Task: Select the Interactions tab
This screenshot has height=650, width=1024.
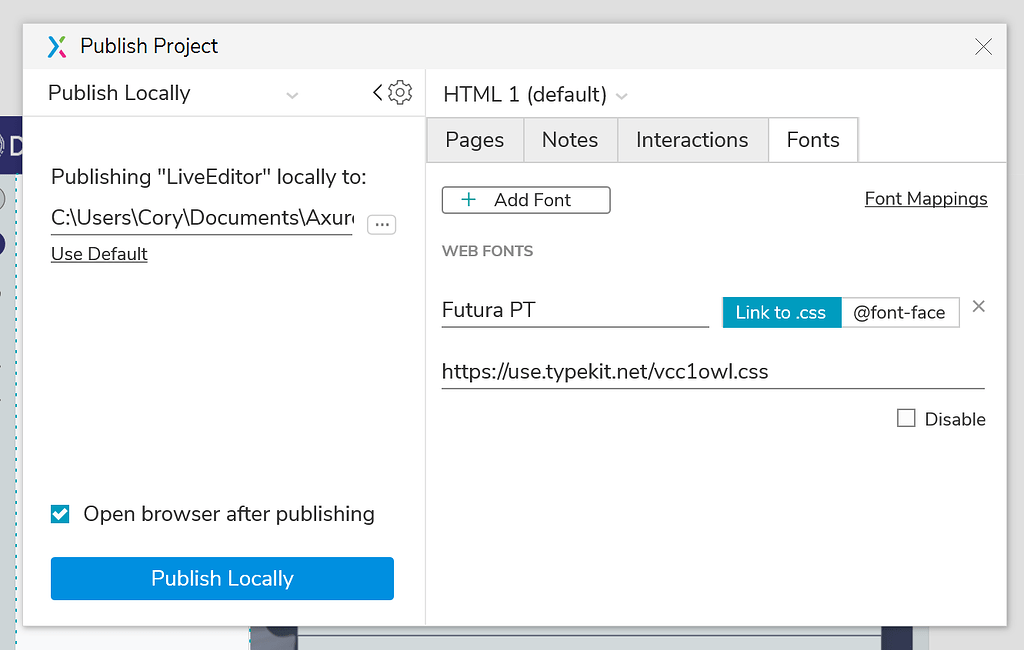Action: 692,140
